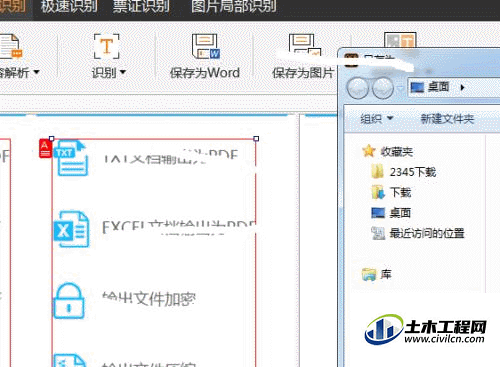Click the back arrow in save dialog
500x367 pixels.
coord(358,88)
